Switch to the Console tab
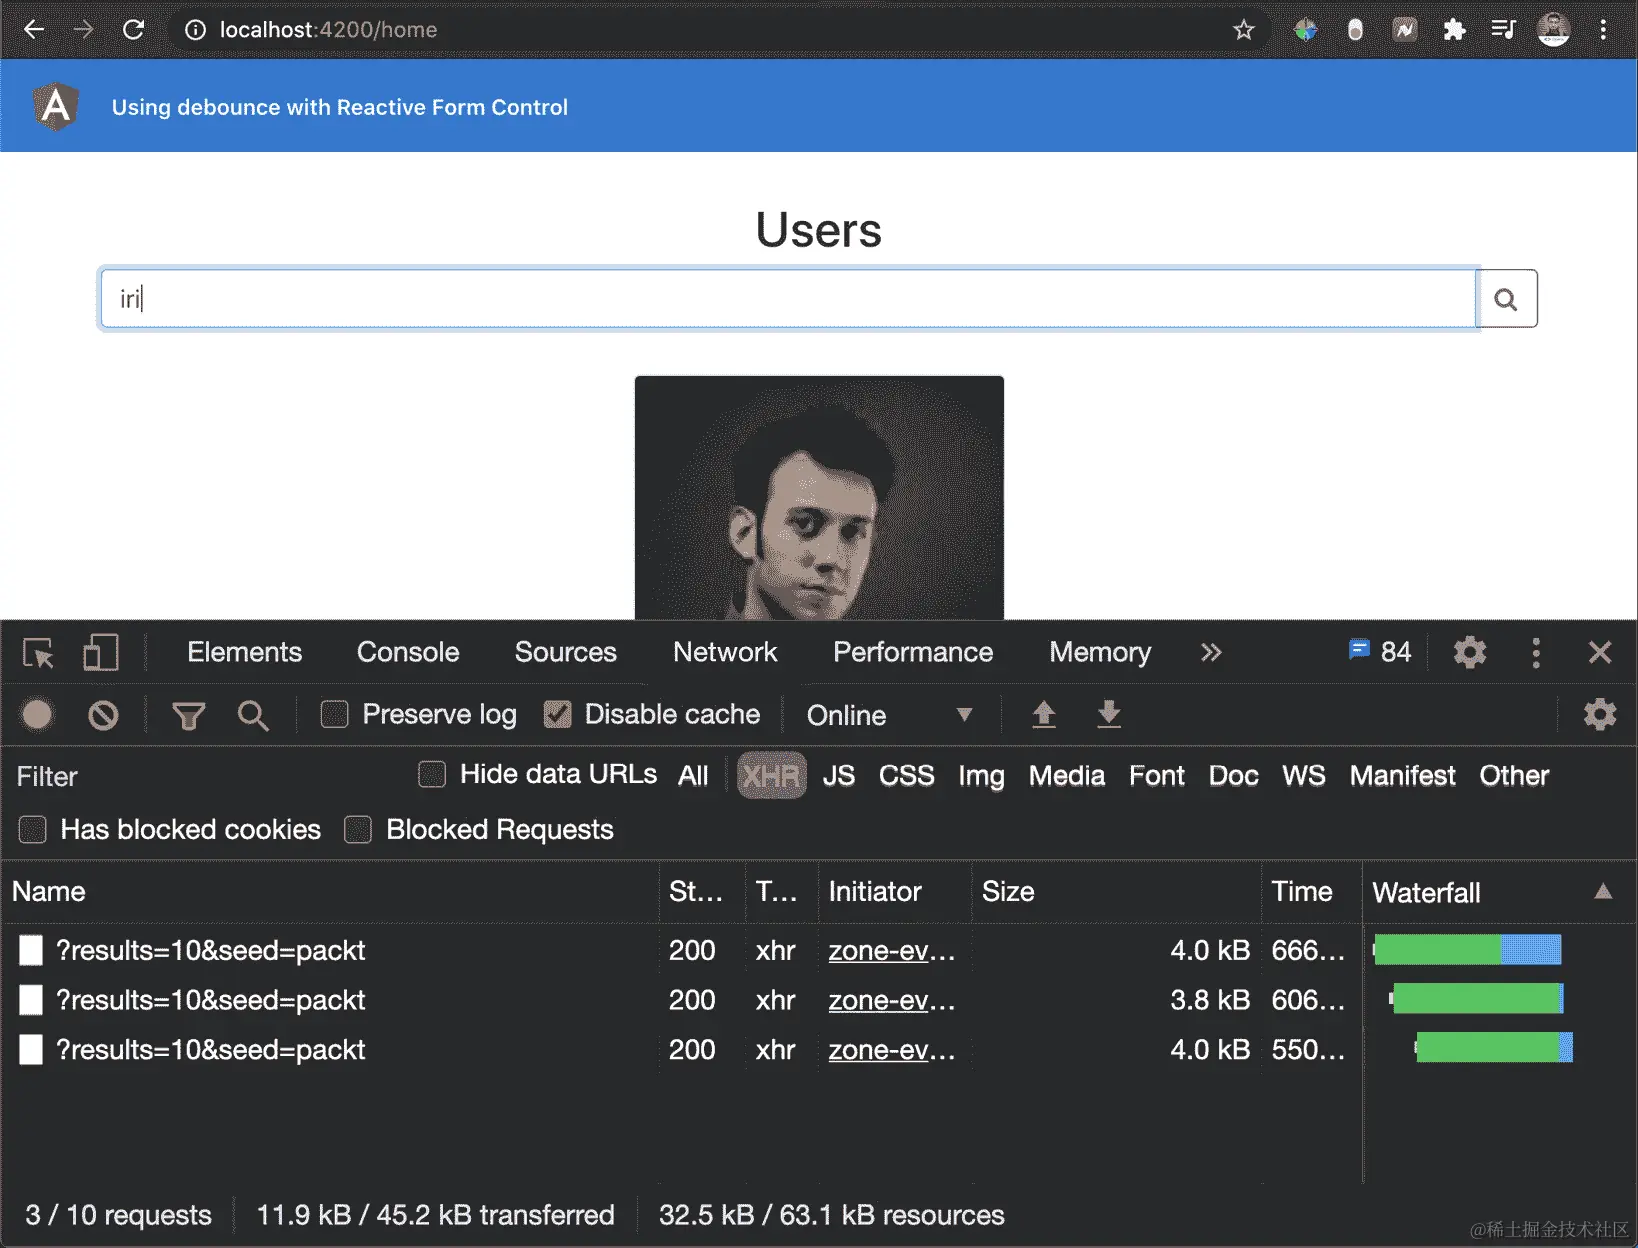 pyautogui.click(x=408, y=652)
